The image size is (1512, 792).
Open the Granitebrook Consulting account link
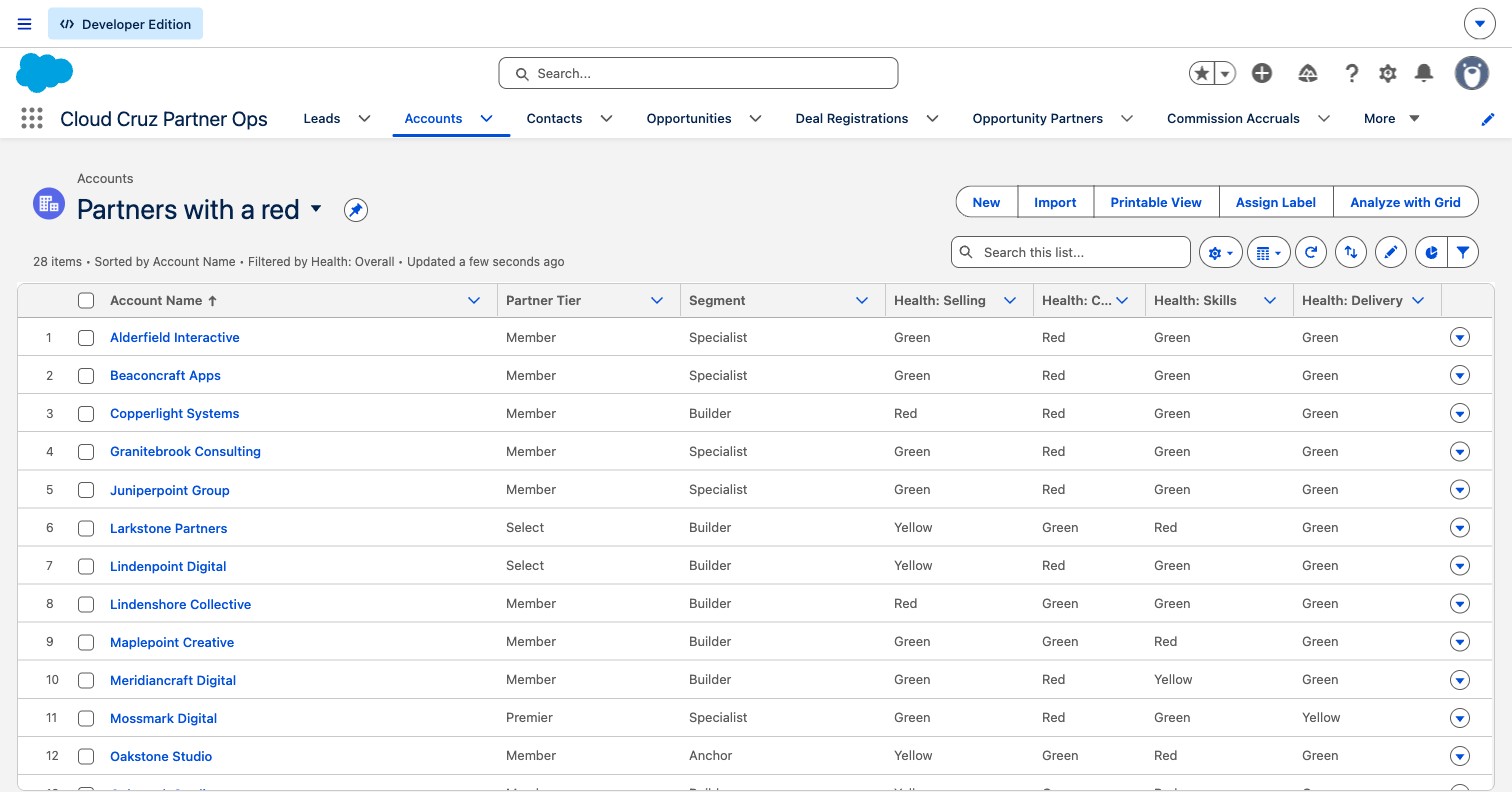click(185, 452)
